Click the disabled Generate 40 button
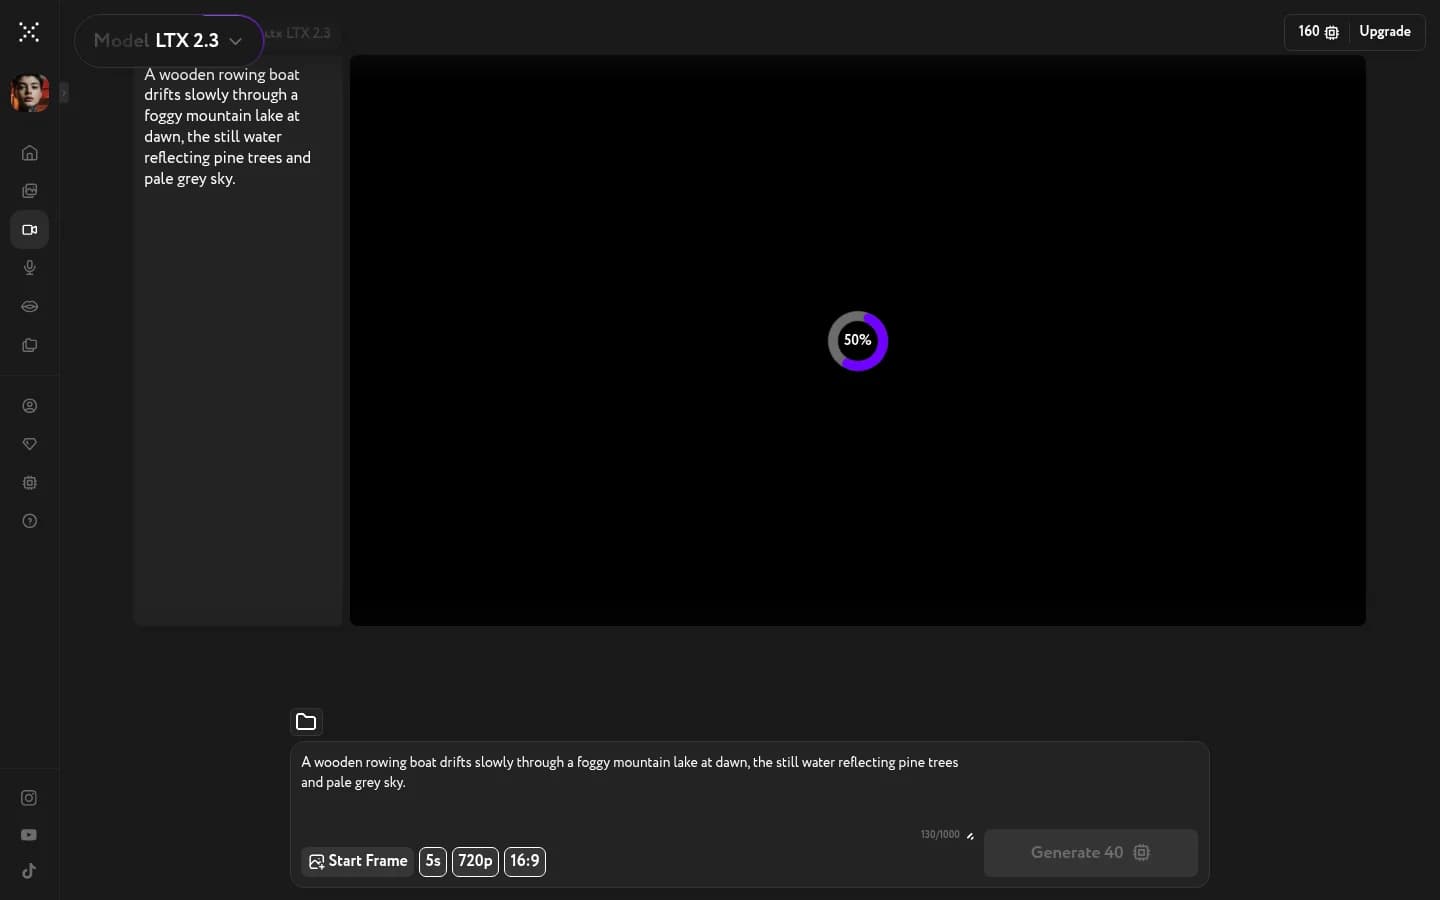The image size is (1440, 900). [x=1090, y=853]
